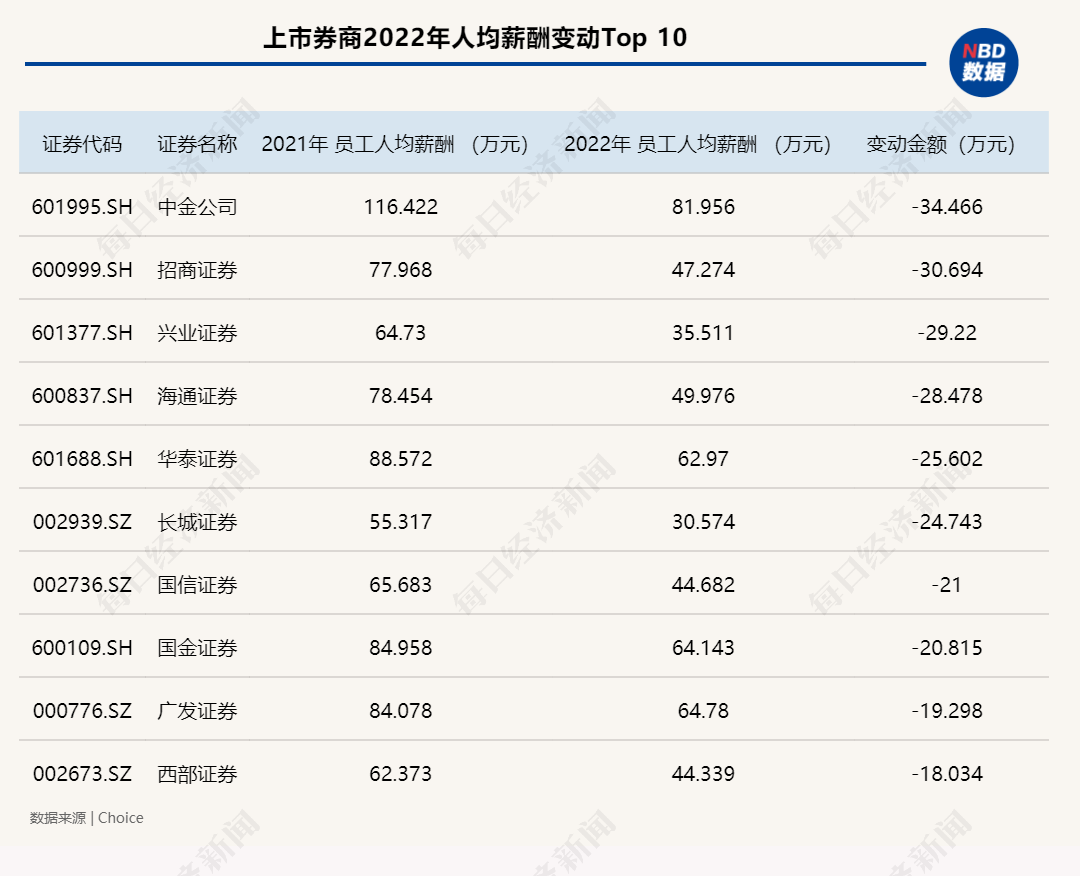The width and height of the screenshot is (1080, 876).
Task: Select 广发证券 in the name column
Action: pyautogui.click(x=197, y=711)
